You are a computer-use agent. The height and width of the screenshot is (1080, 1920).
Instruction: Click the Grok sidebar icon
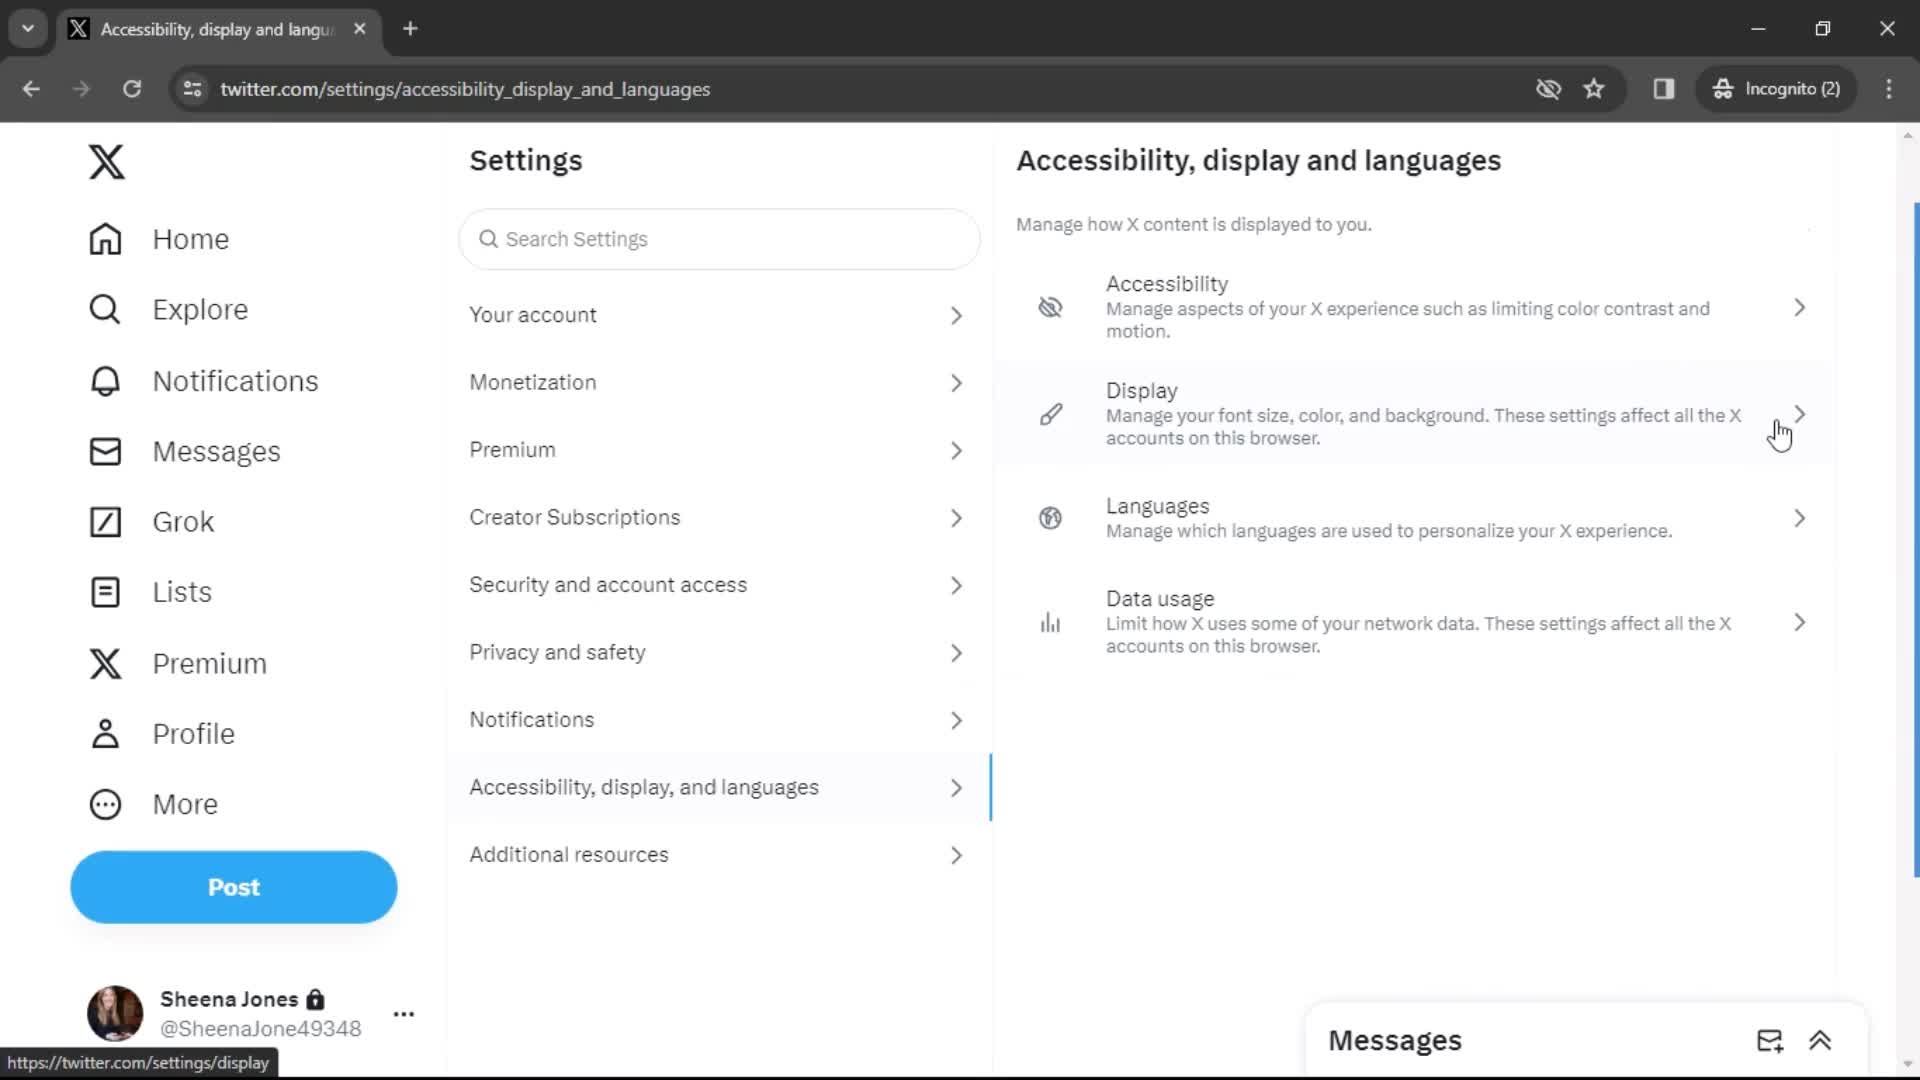104,521
